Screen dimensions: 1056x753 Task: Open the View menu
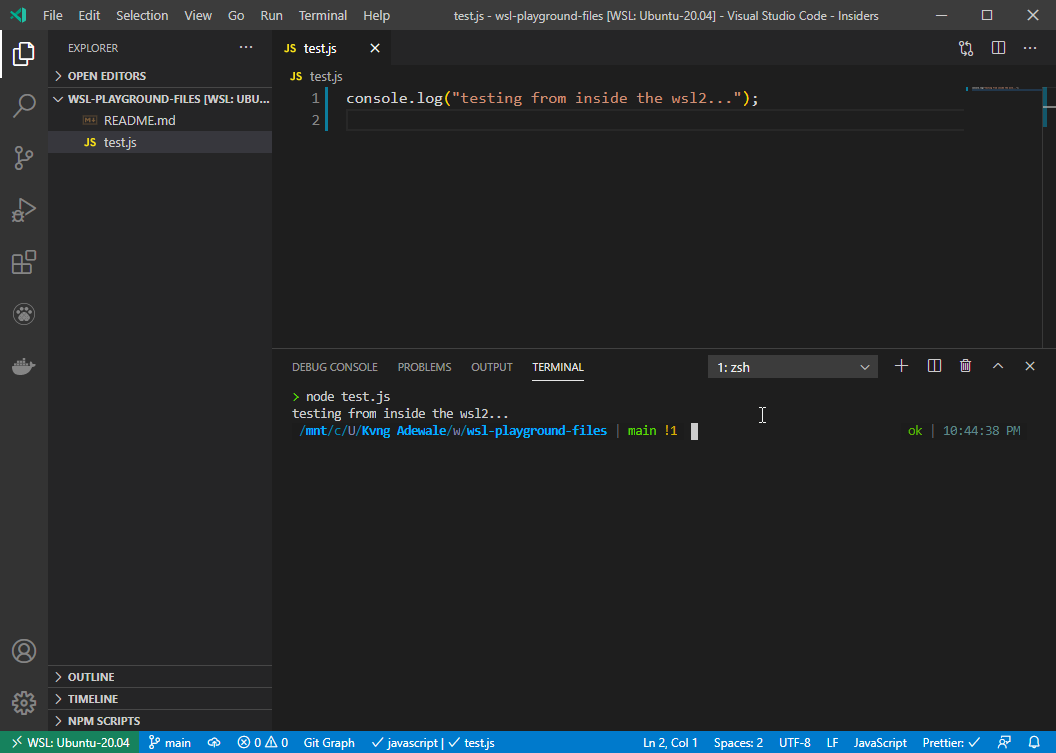pos(198,15)
